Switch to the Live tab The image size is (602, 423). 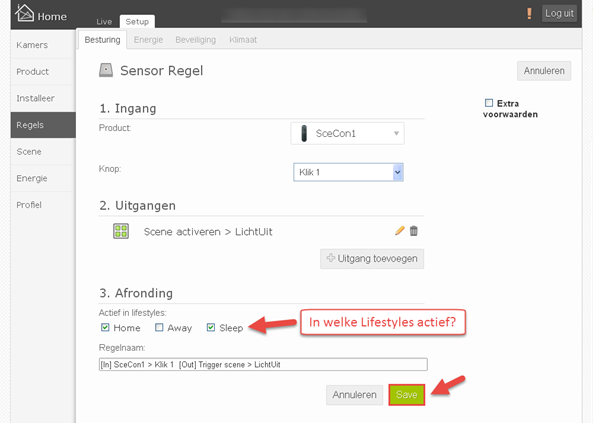point(104,22)
